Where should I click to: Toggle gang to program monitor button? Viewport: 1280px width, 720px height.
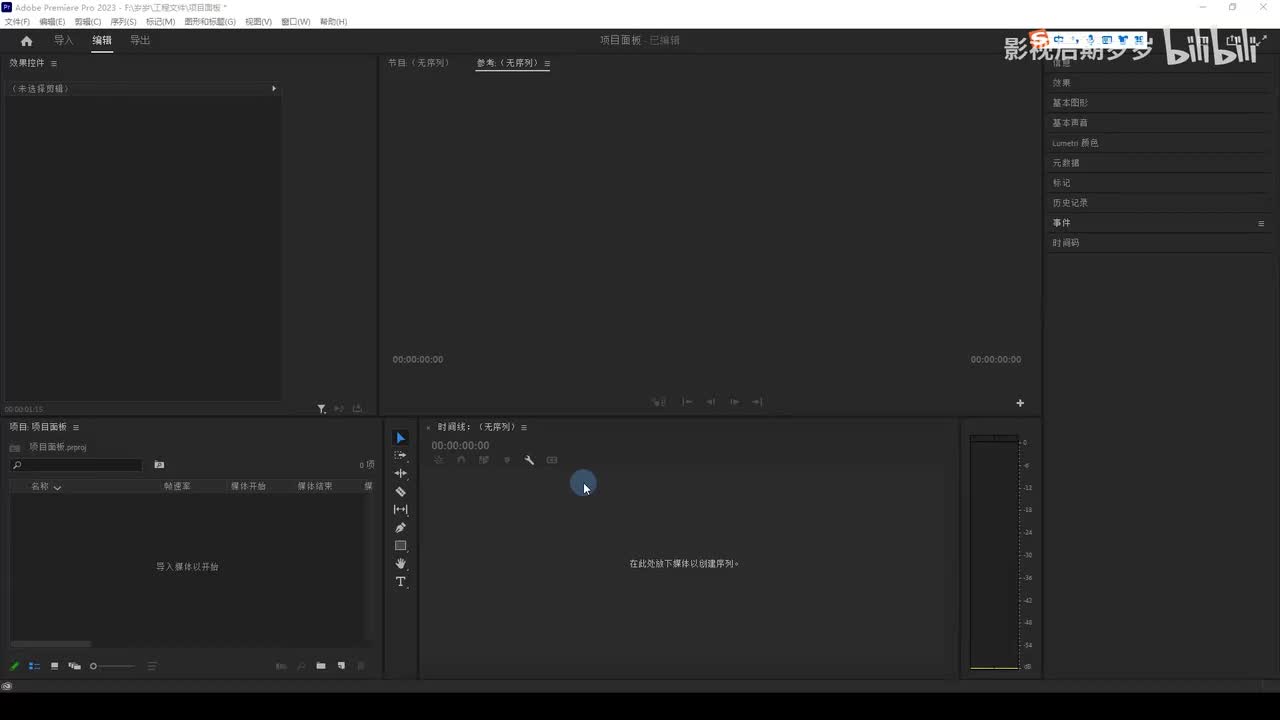659,402
